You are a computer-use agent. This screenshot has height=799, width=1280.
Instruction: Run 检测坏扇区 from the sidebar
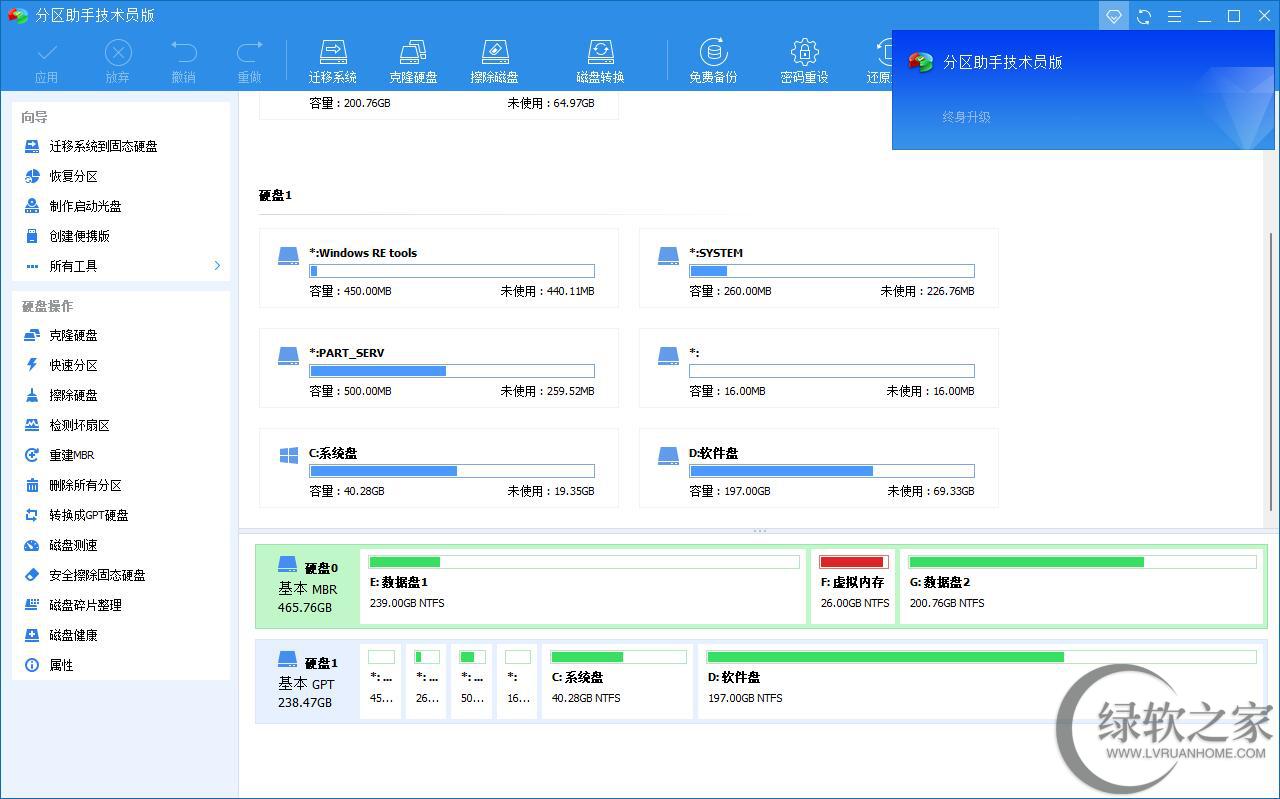click(x=79, y=425)
